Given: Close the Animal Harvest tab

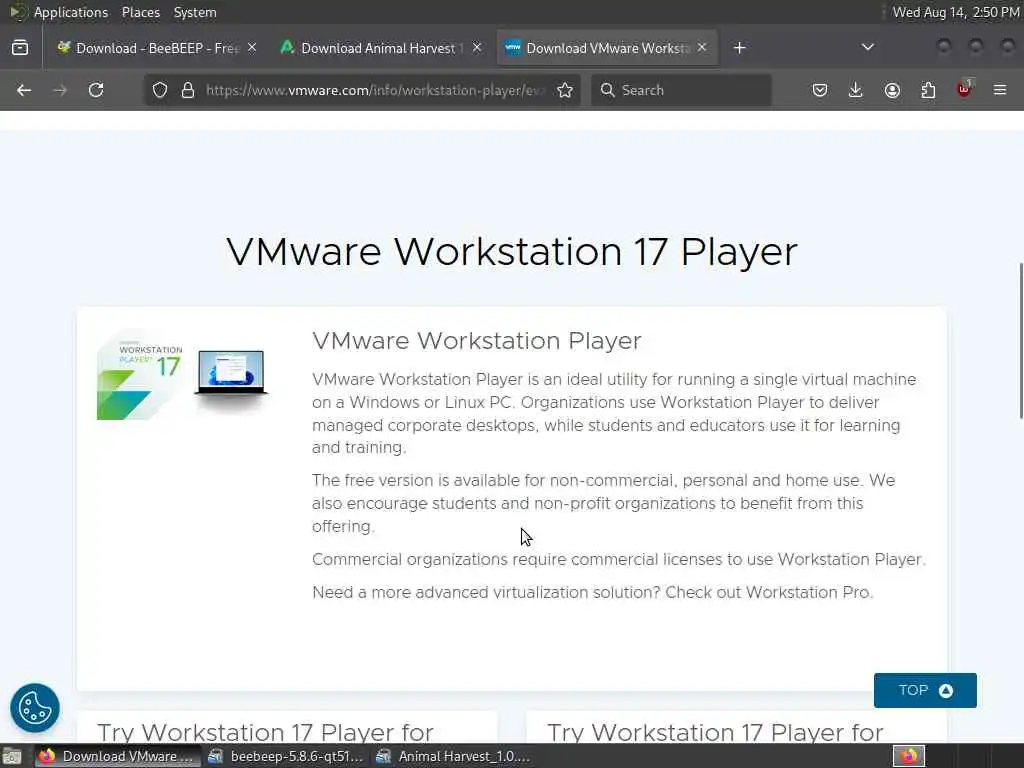Looking at the screenshot, I should tap(477, 48).
